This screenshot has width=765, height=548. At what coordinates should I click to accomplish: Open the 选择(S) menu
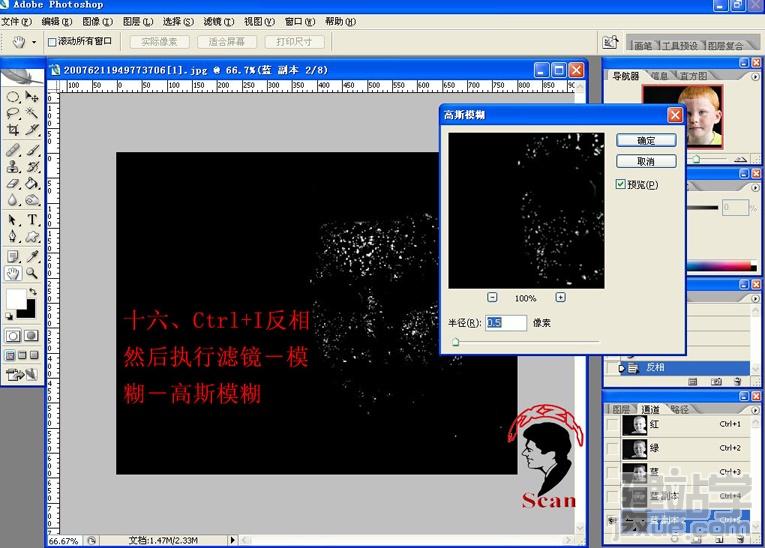[x=178, y=21]
